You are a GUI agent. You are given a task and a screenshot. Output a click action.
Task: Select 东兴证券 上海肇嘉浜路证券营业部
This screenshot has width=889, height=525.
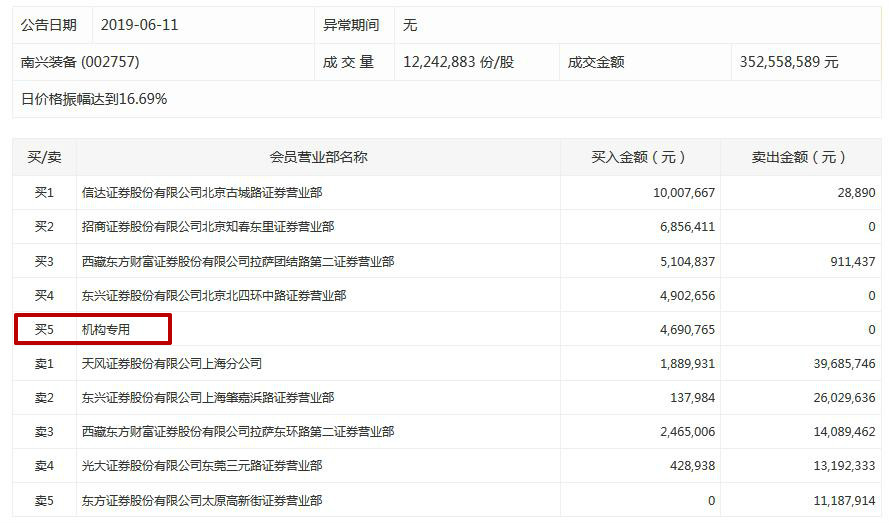(214, 398)
